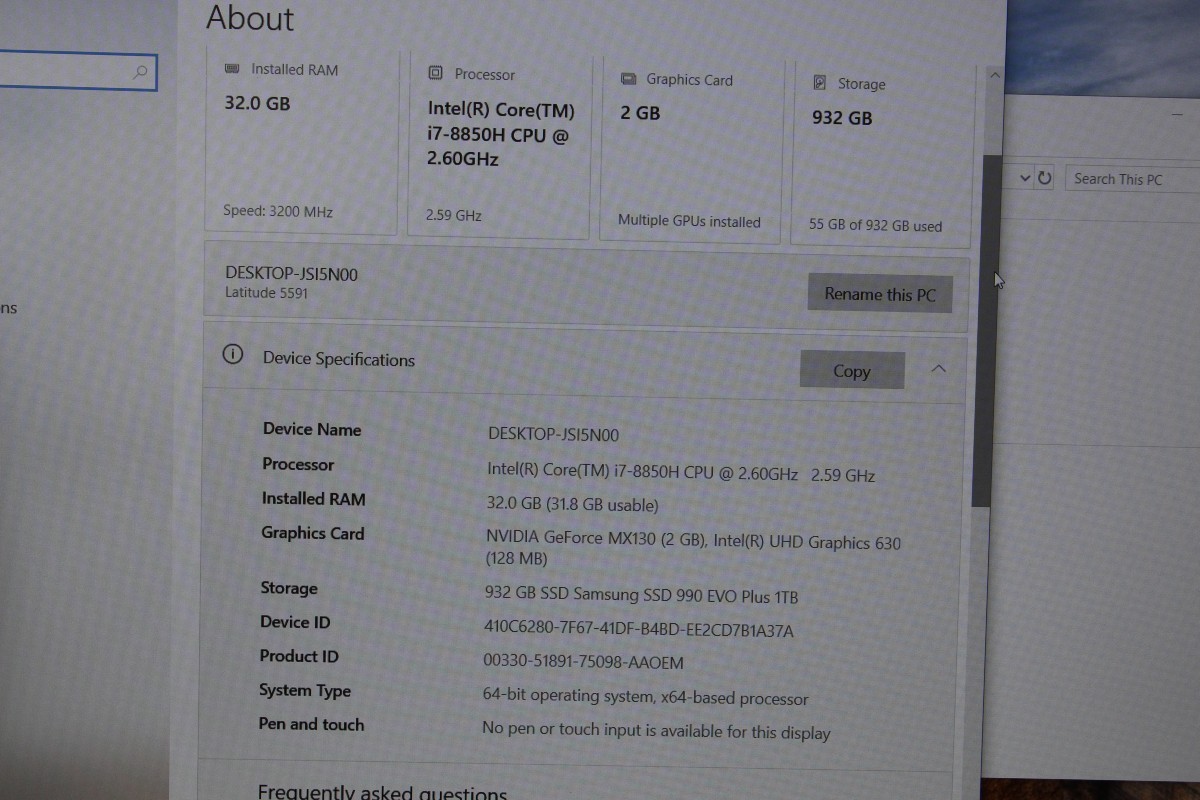Click the Rename this PC button
Image resolution: width=1200 pixels, height=800 pixels.
[880, 293]
